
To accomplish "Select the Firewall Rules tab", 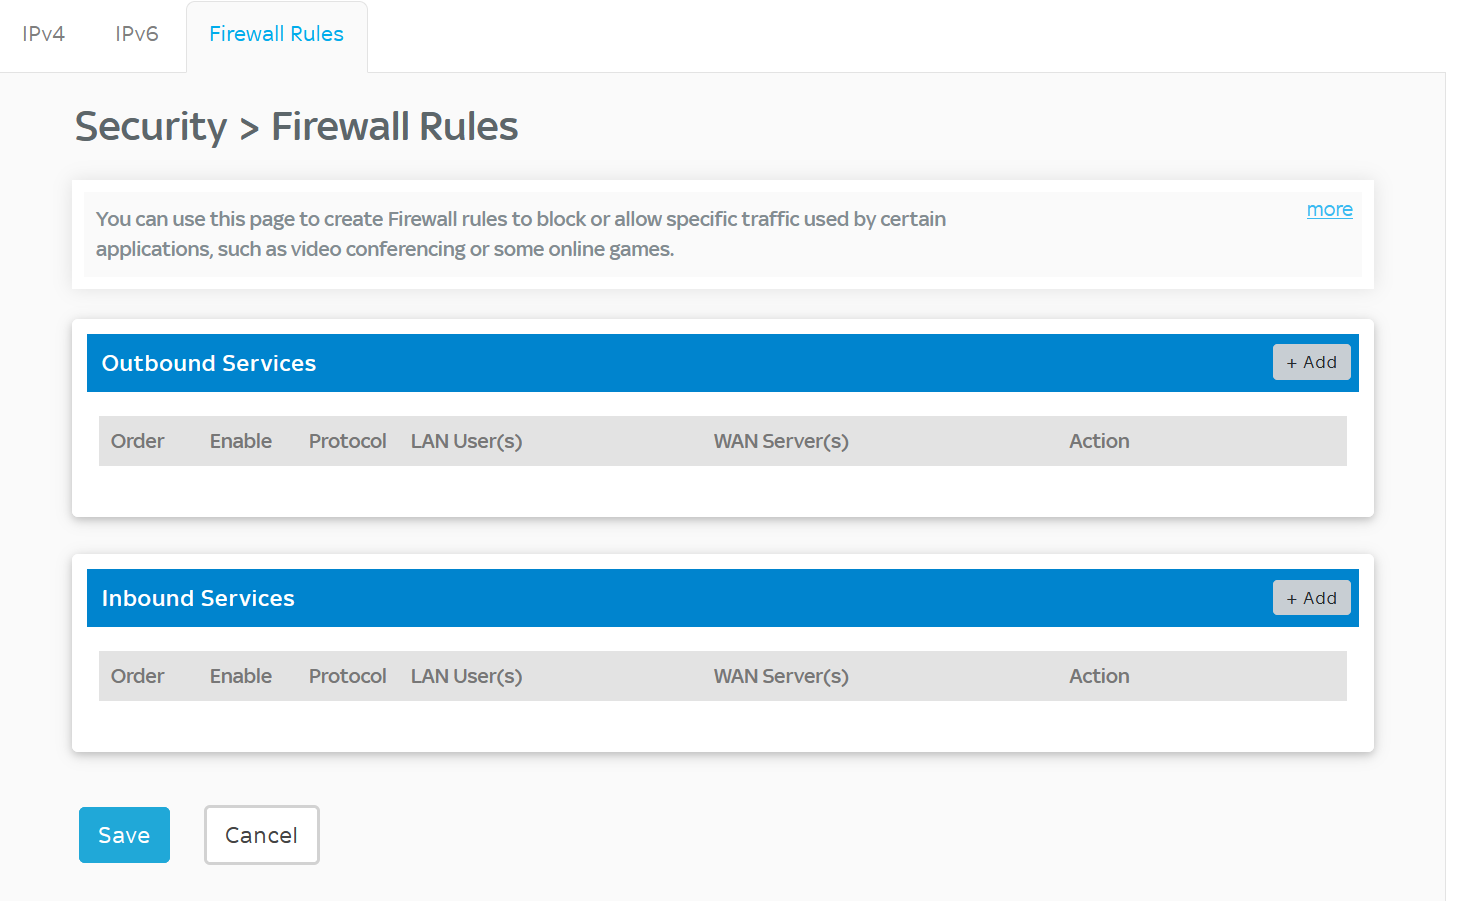I will pos(276,34).
